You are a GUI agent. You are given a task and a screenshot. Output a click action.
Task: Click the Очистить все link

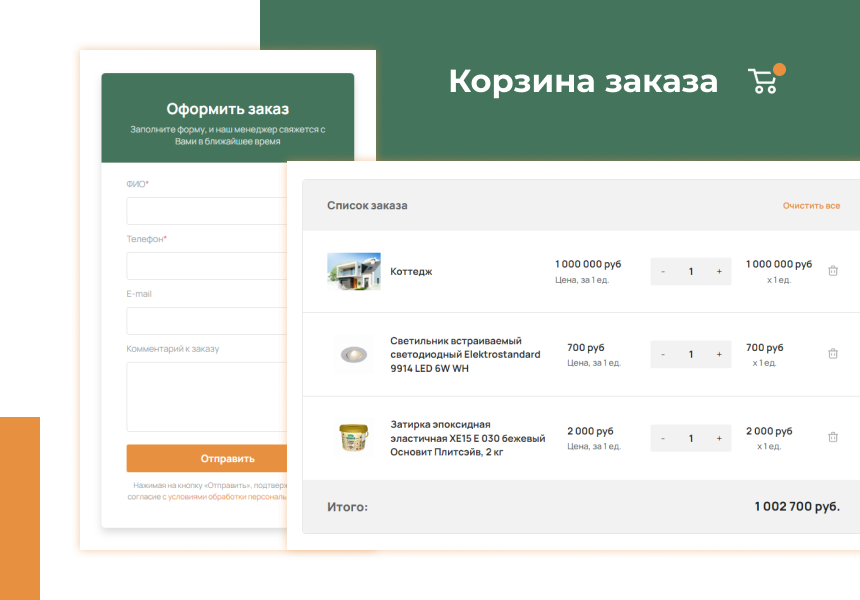[811, 206]
